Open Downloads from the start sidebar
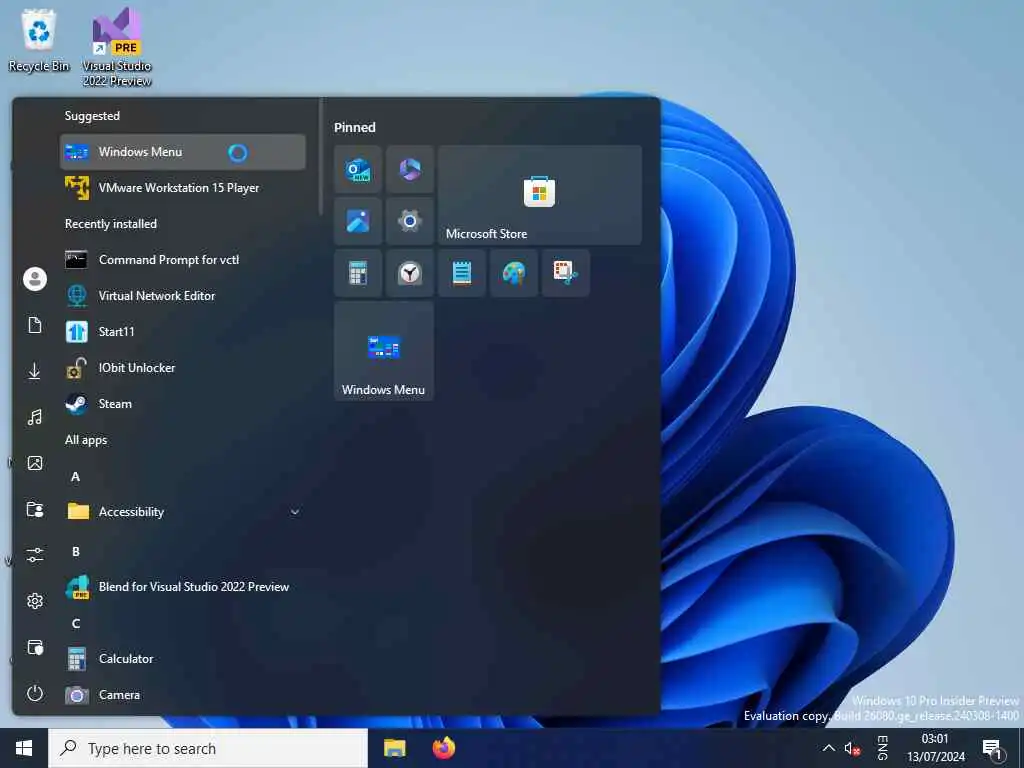This screenshot has height=768, width=1024. (35, 371)
